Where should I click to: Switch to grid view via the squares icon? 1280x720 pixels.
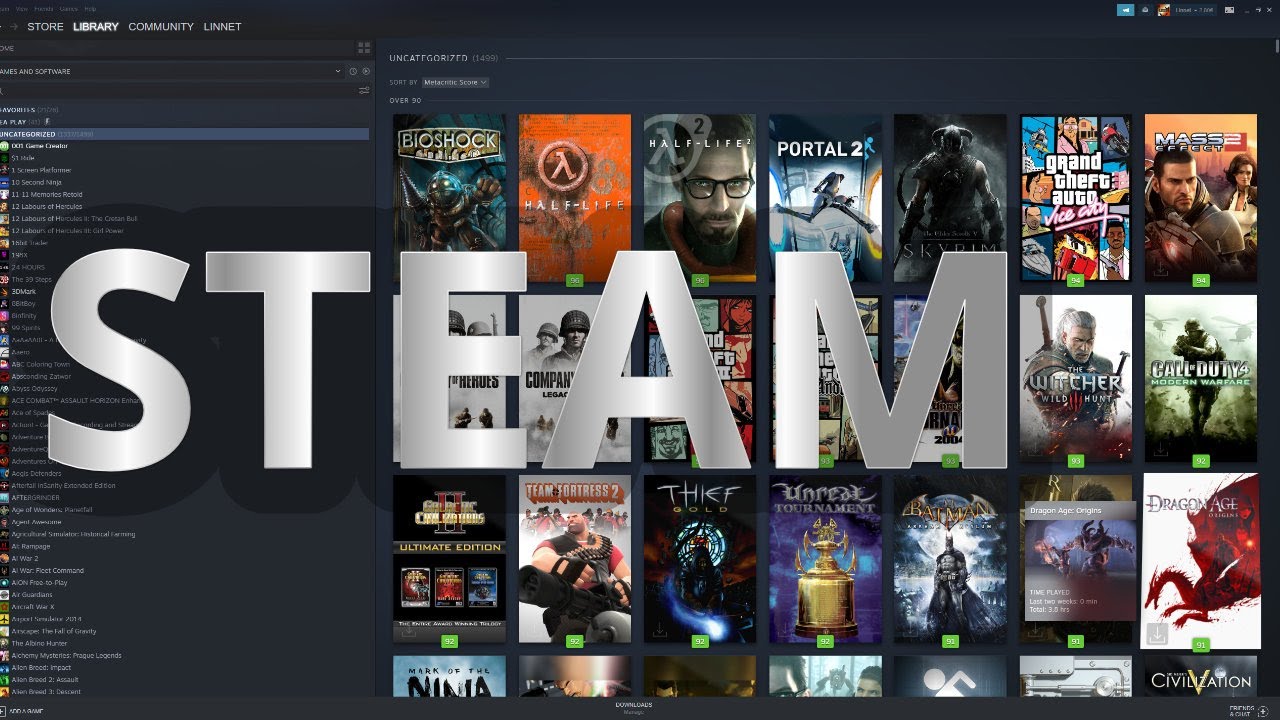364,48
